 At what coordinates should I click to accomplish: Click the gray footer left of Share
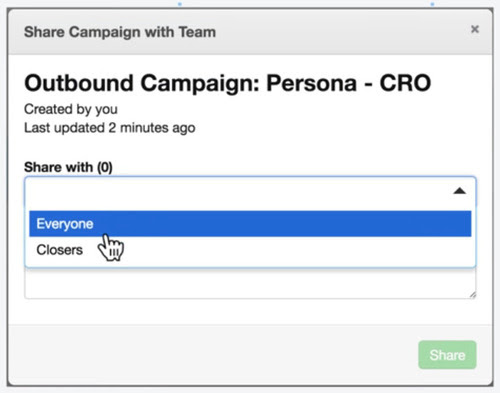coord(213,355)
